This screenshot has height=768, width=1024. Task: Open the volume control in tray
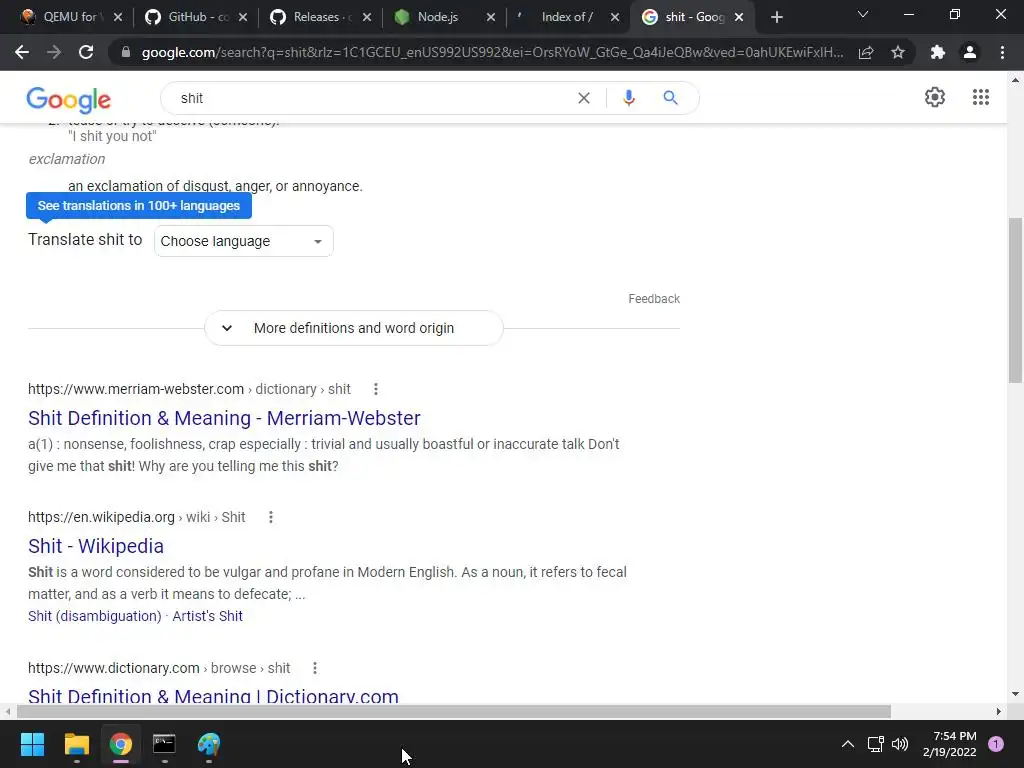point(900,744)
